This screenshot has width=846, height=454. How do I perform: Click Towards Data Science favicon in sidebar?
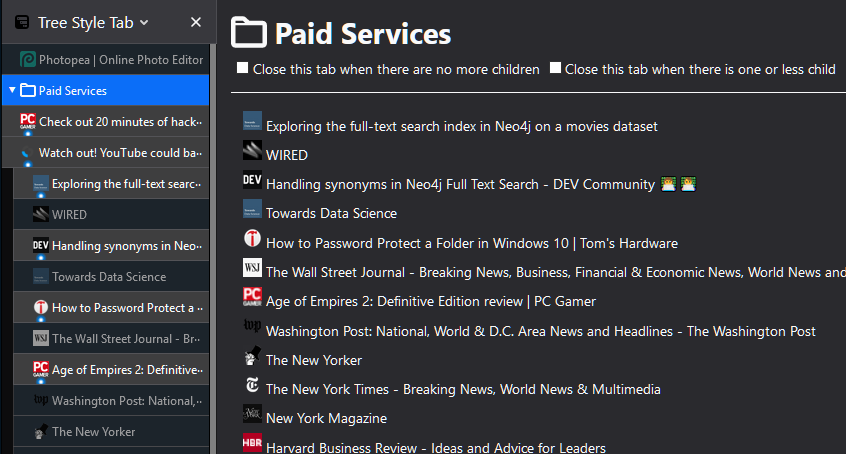click(x=40, y=276)
